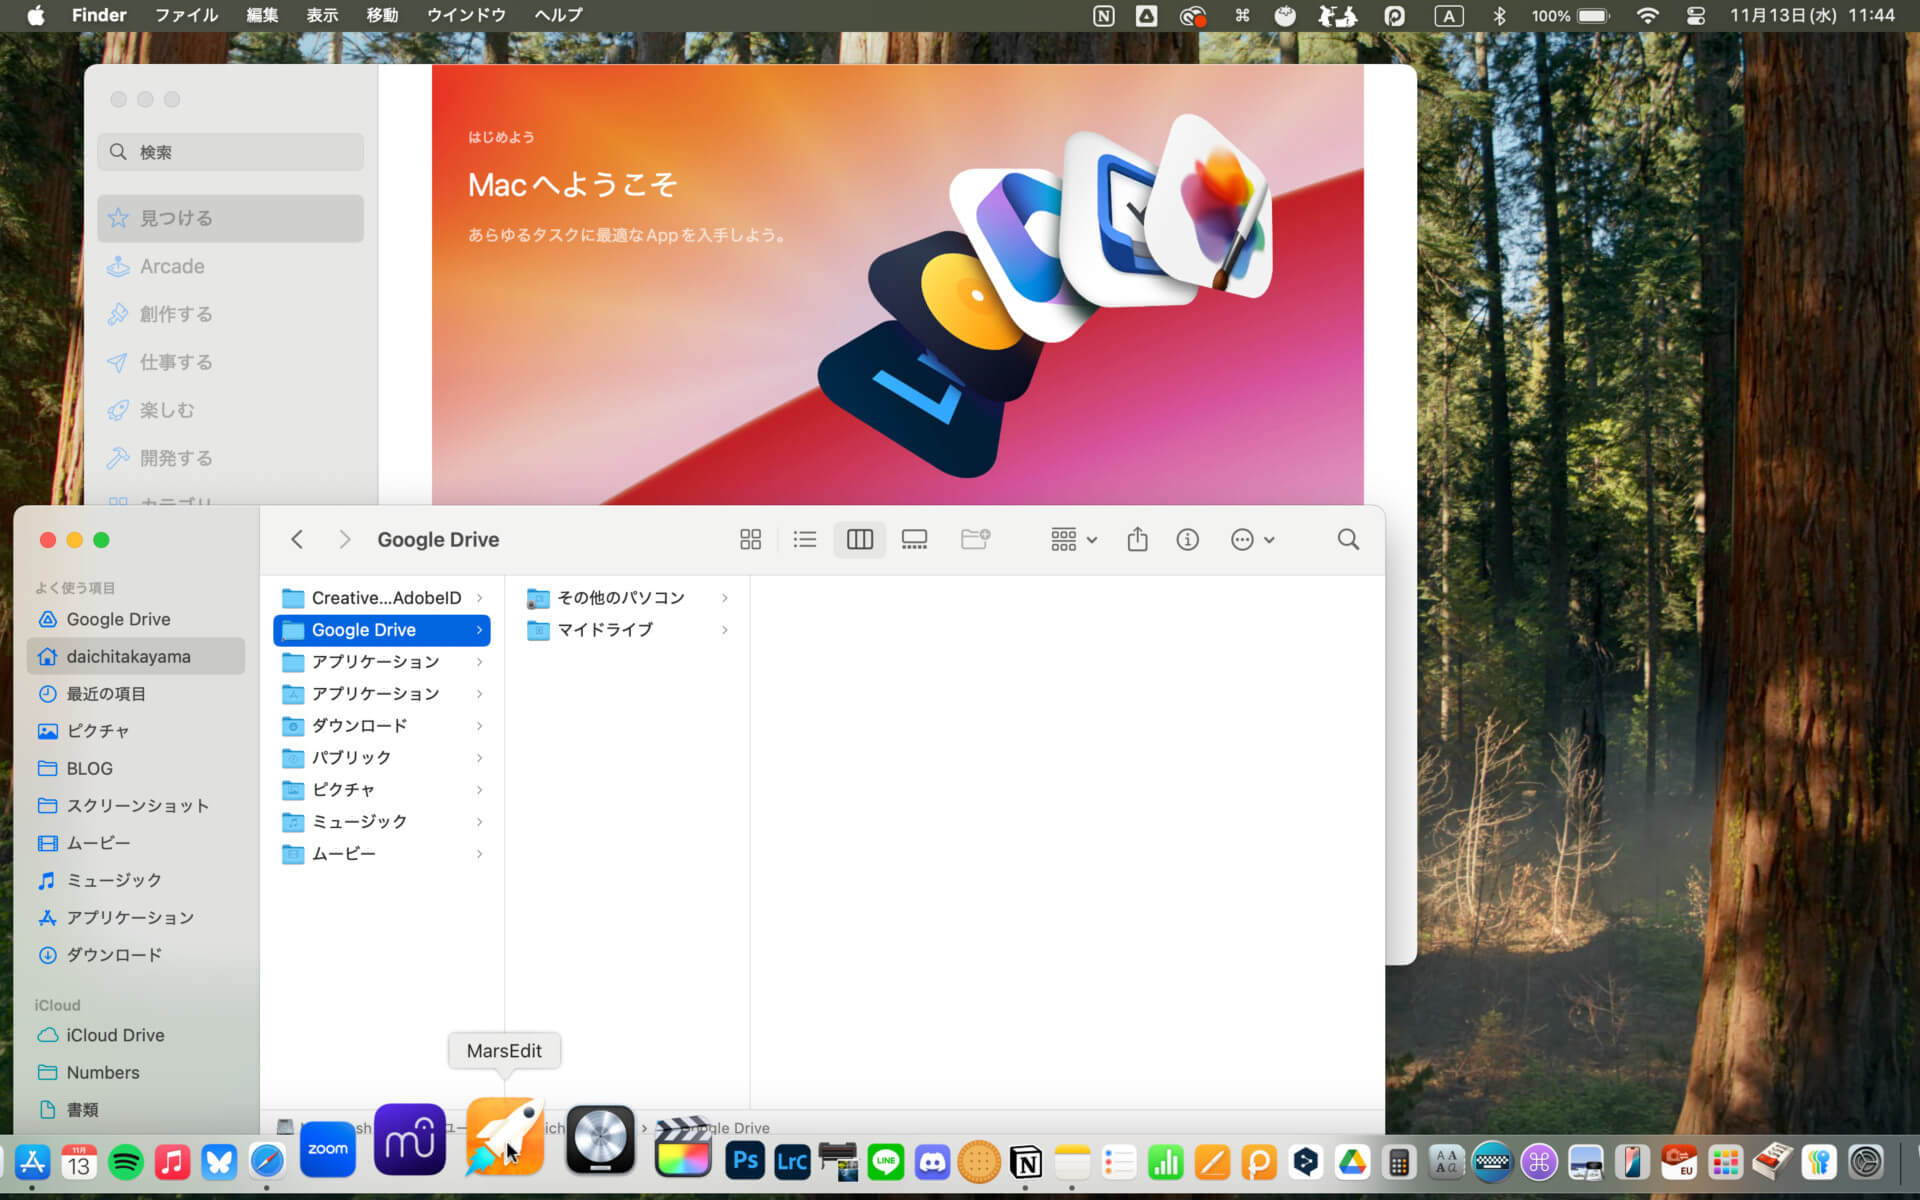Select 仕事する in App Store sidebar
This screenshot has width=1920, height=1200.
point(231,362)
